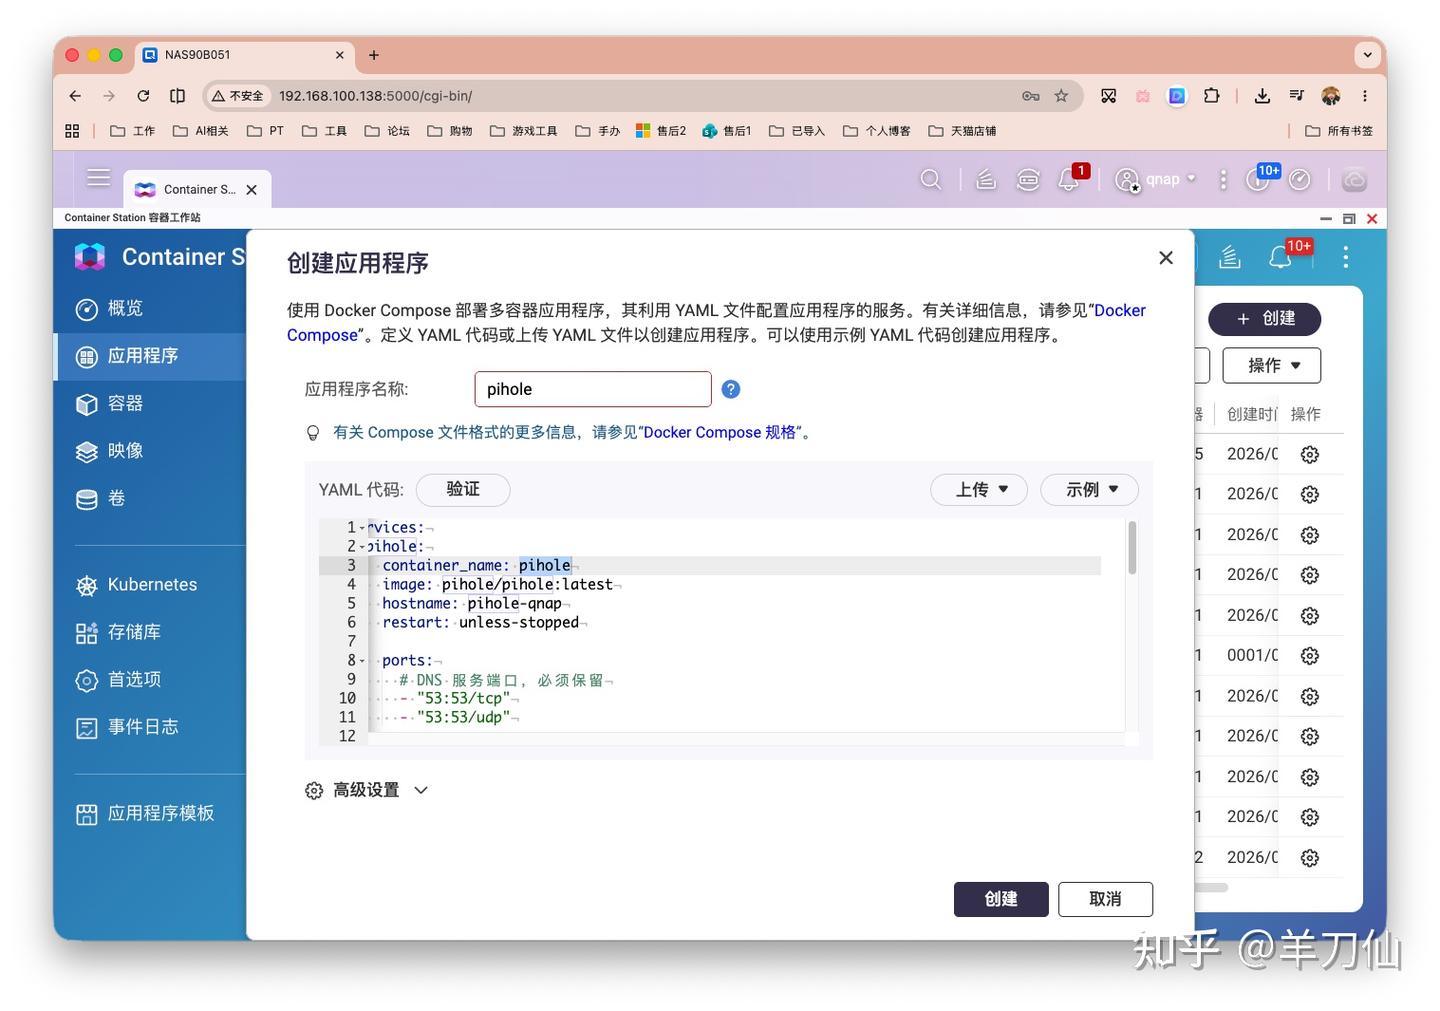Open the browser extensions puzzle icon
1440x1011 pixels.
1212,96
